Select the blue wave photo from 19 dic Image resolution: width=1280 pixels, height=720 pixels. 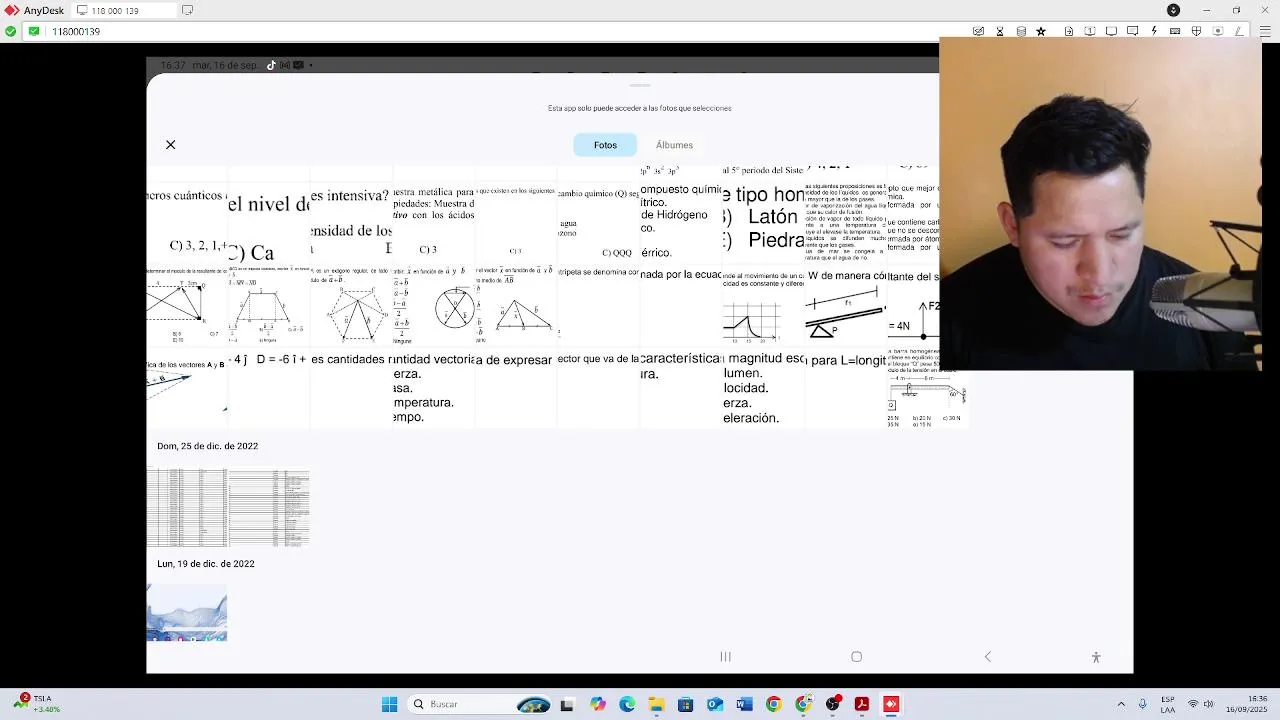tap(187, 613)
